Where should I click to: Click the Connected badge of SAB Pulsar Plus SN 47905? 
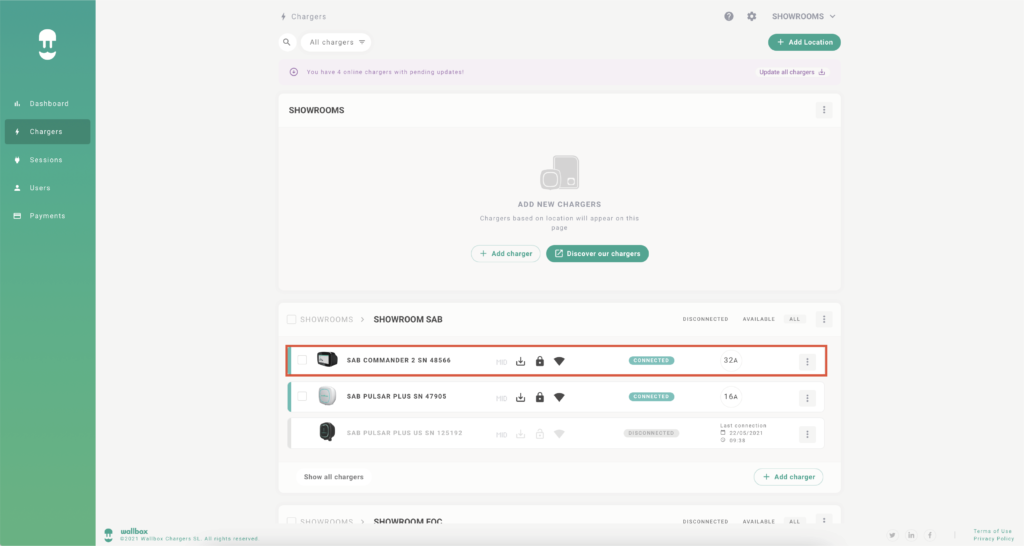tap(651, 396)
